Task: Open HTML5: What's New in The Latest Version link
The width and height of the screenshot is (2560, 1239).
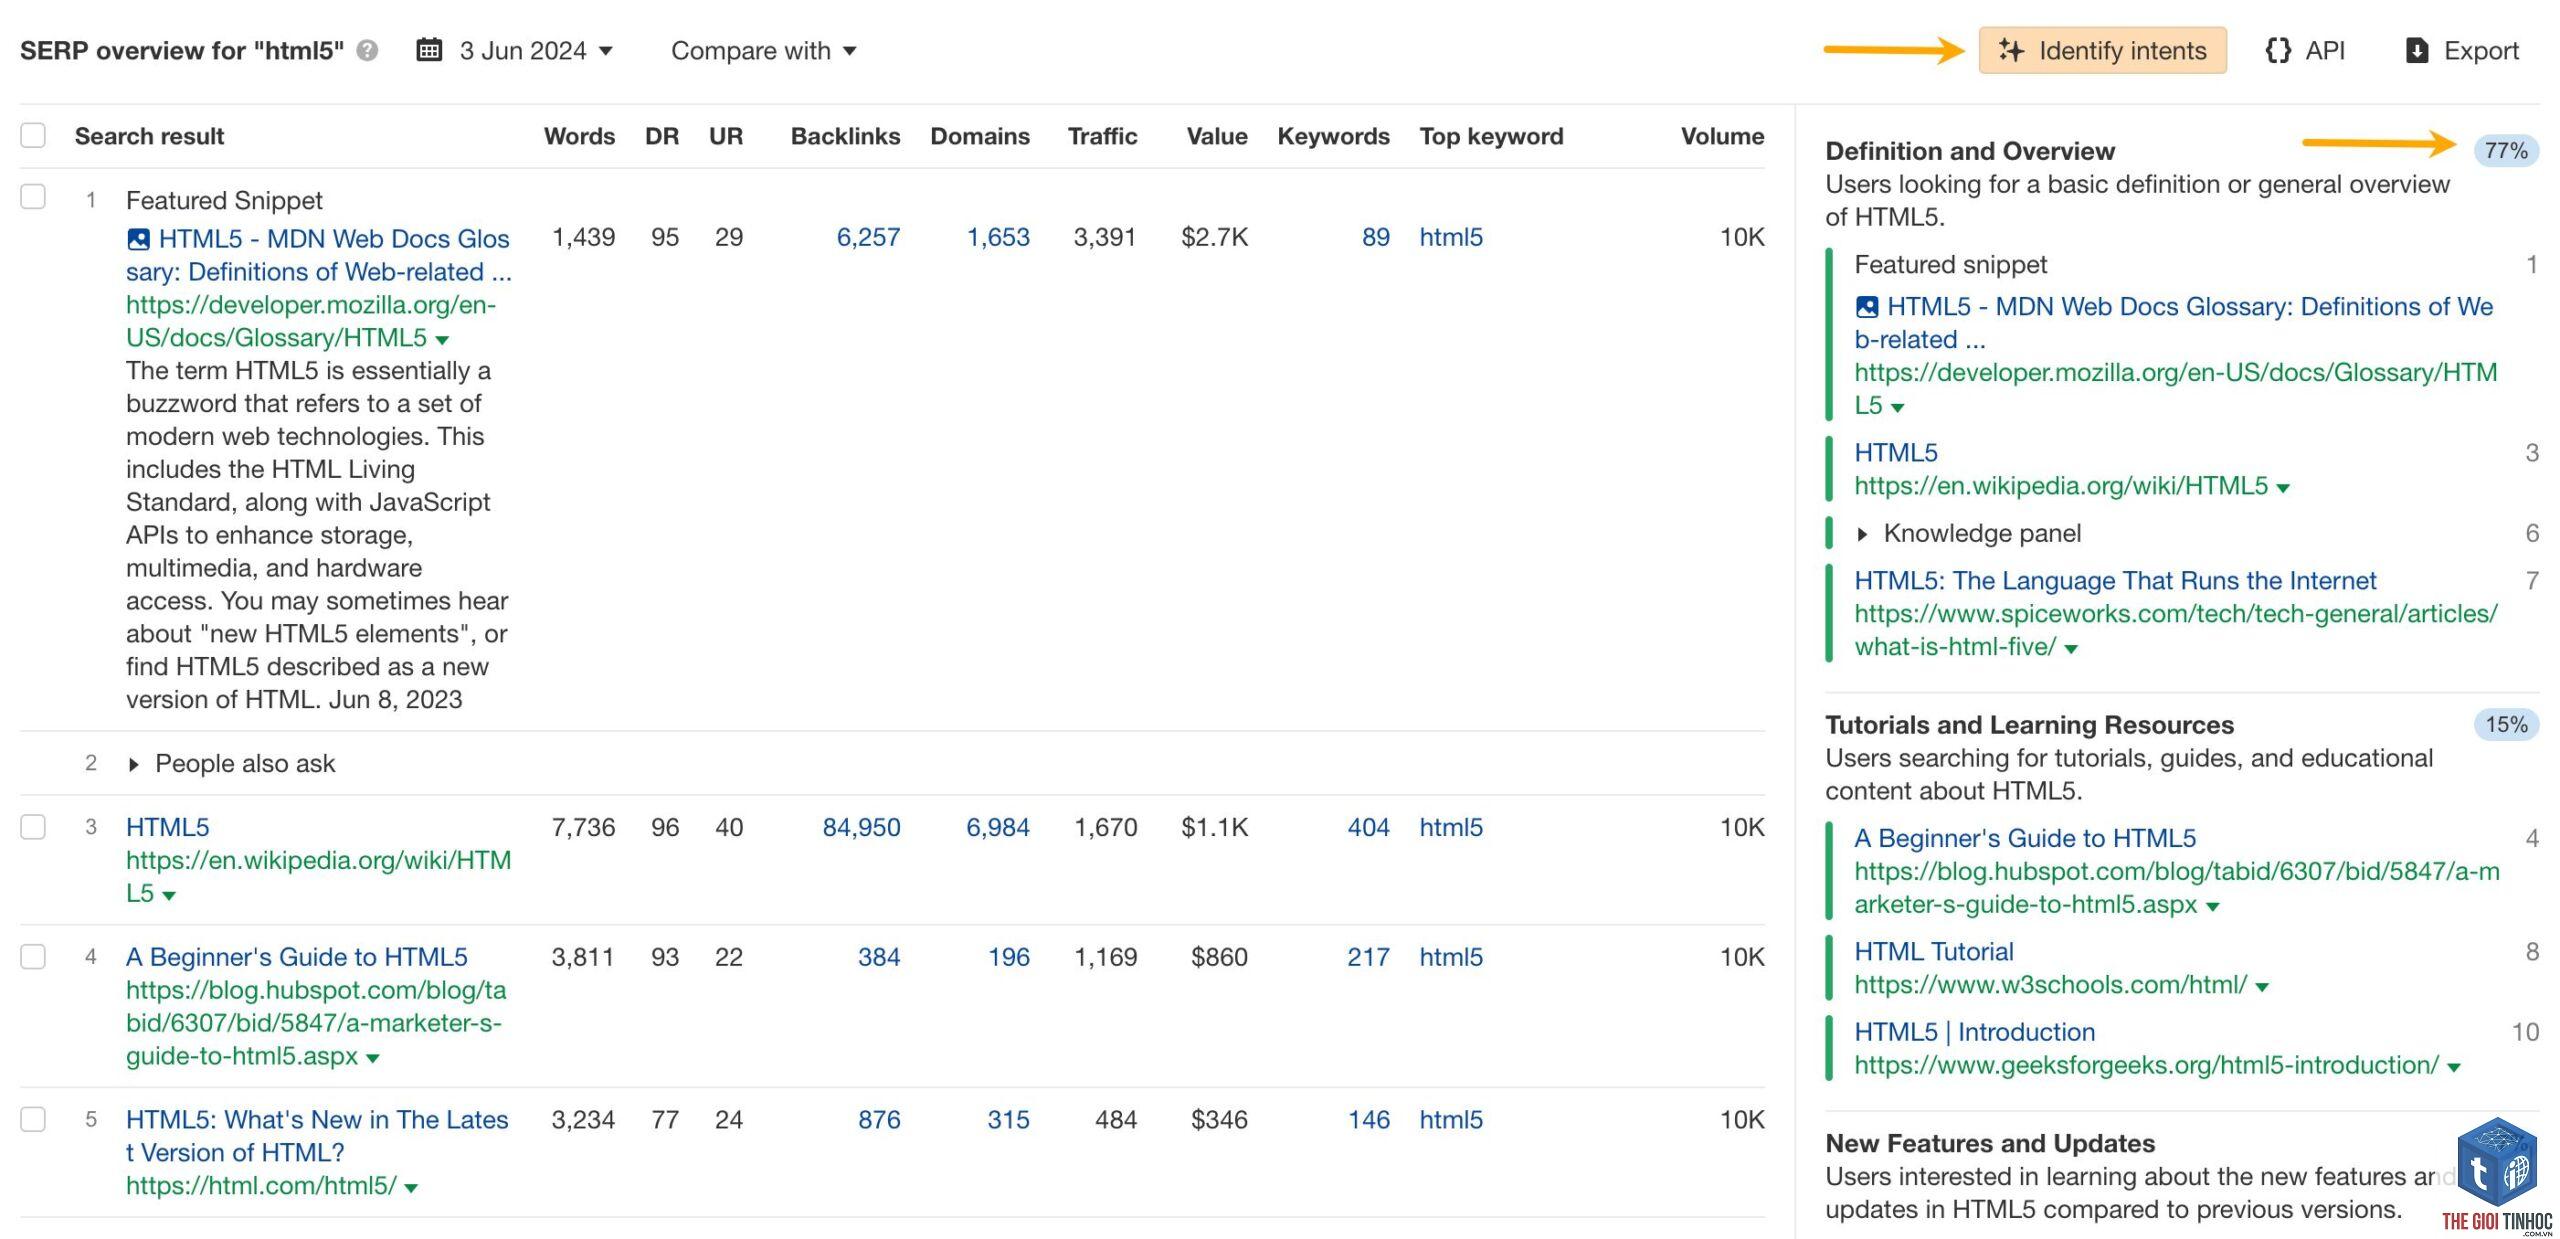Action: 317,1136
